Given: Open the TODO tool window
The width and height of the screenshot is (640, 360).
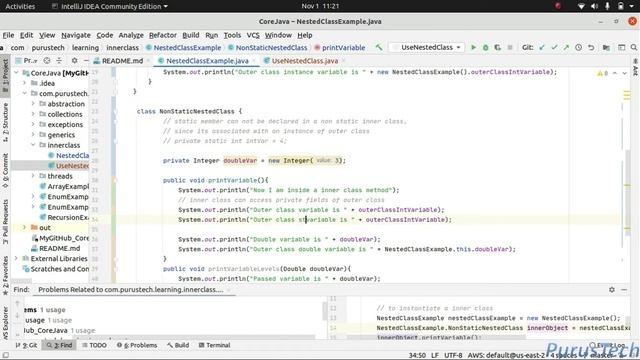Looking at the screenshot, I should [94, 345].
